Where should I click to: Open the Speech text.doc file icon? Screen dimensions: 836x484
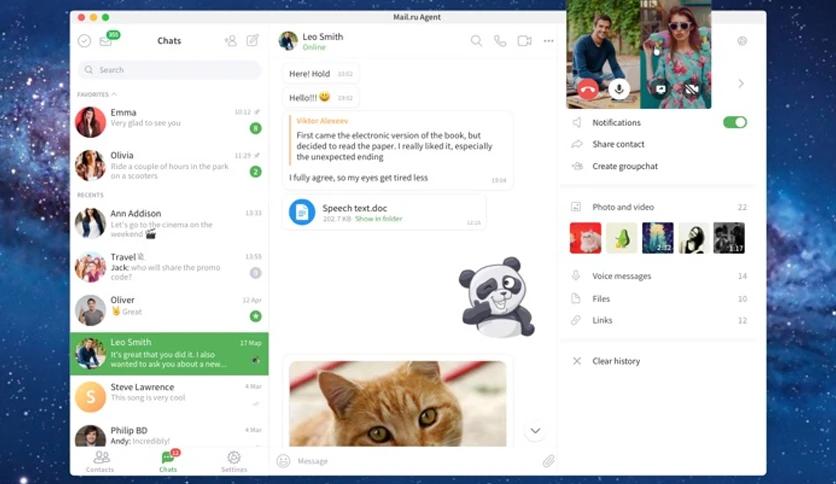(302, 212)
